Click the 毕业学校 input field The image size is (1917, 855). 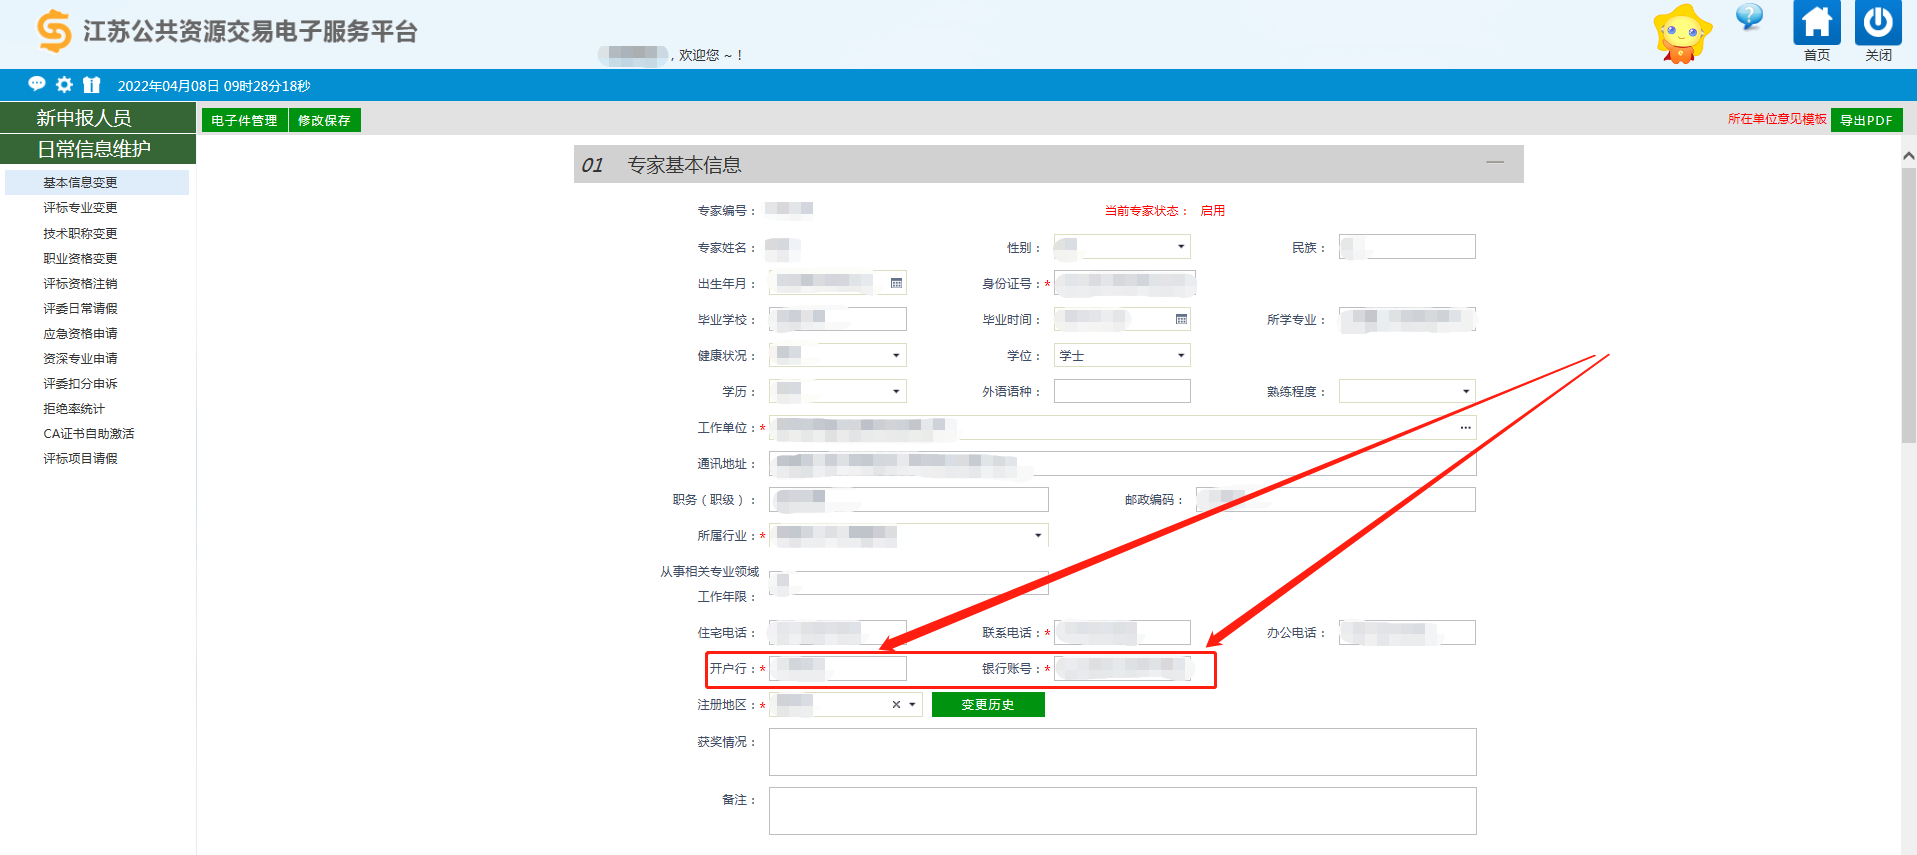pos(838,319)
